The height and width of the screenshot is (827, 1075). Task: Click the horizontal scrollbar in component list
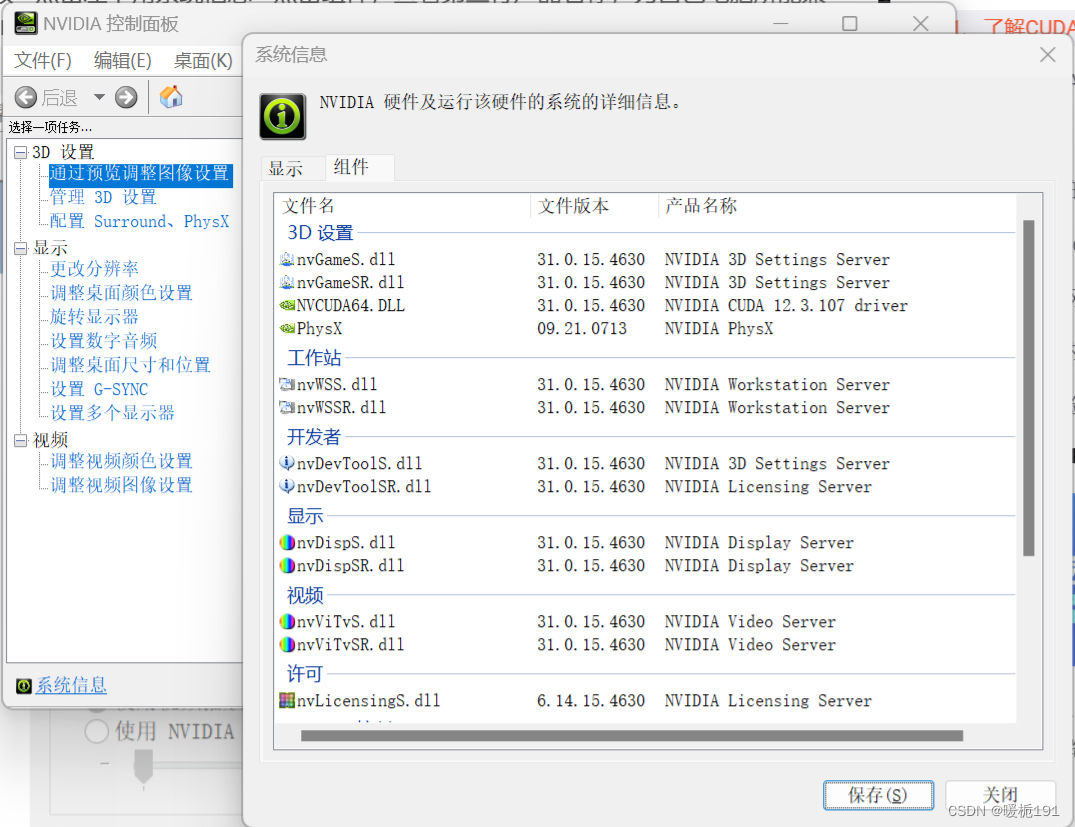[631, 736]
